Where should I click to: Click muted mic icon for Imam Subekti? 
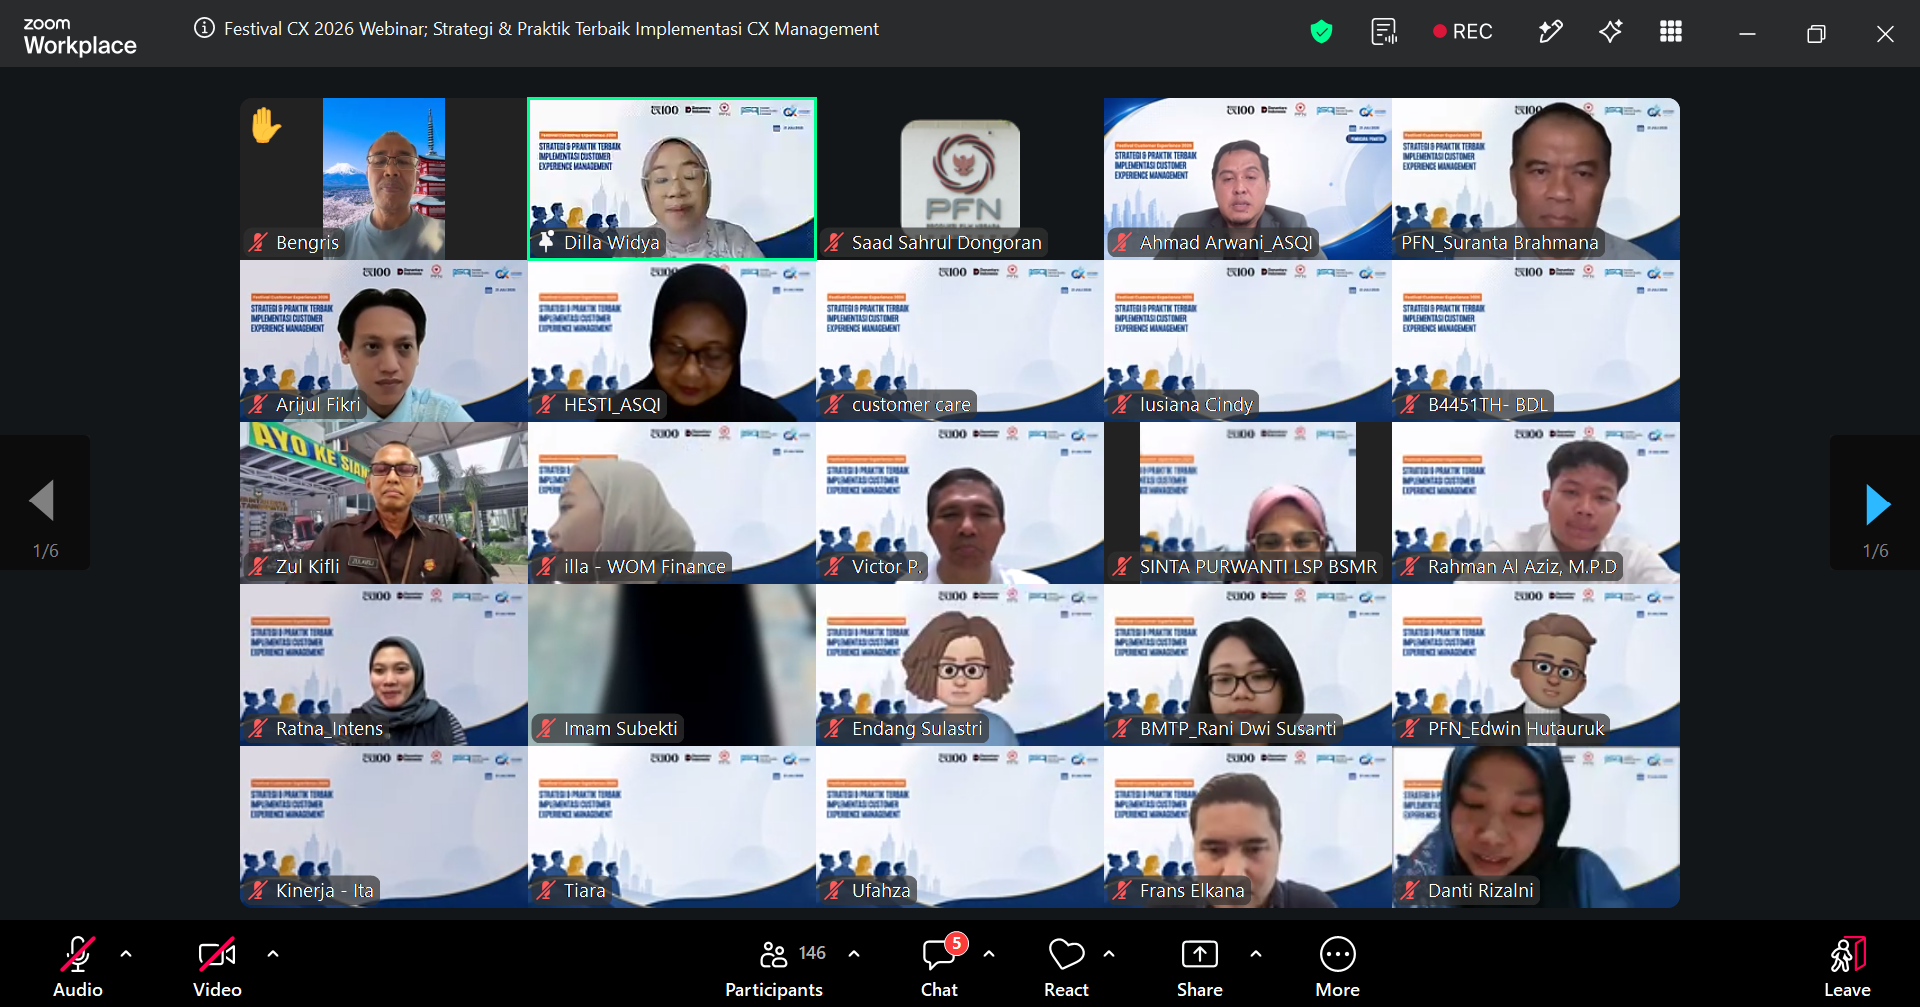pyautogui.click(x=546, y=728)
